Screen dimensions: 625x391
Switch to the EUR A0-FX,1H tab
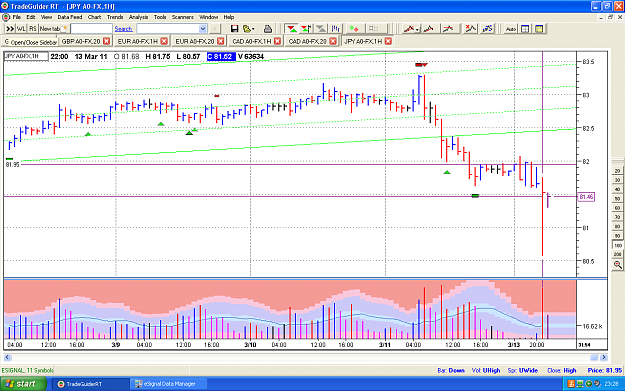click(138, 41)
